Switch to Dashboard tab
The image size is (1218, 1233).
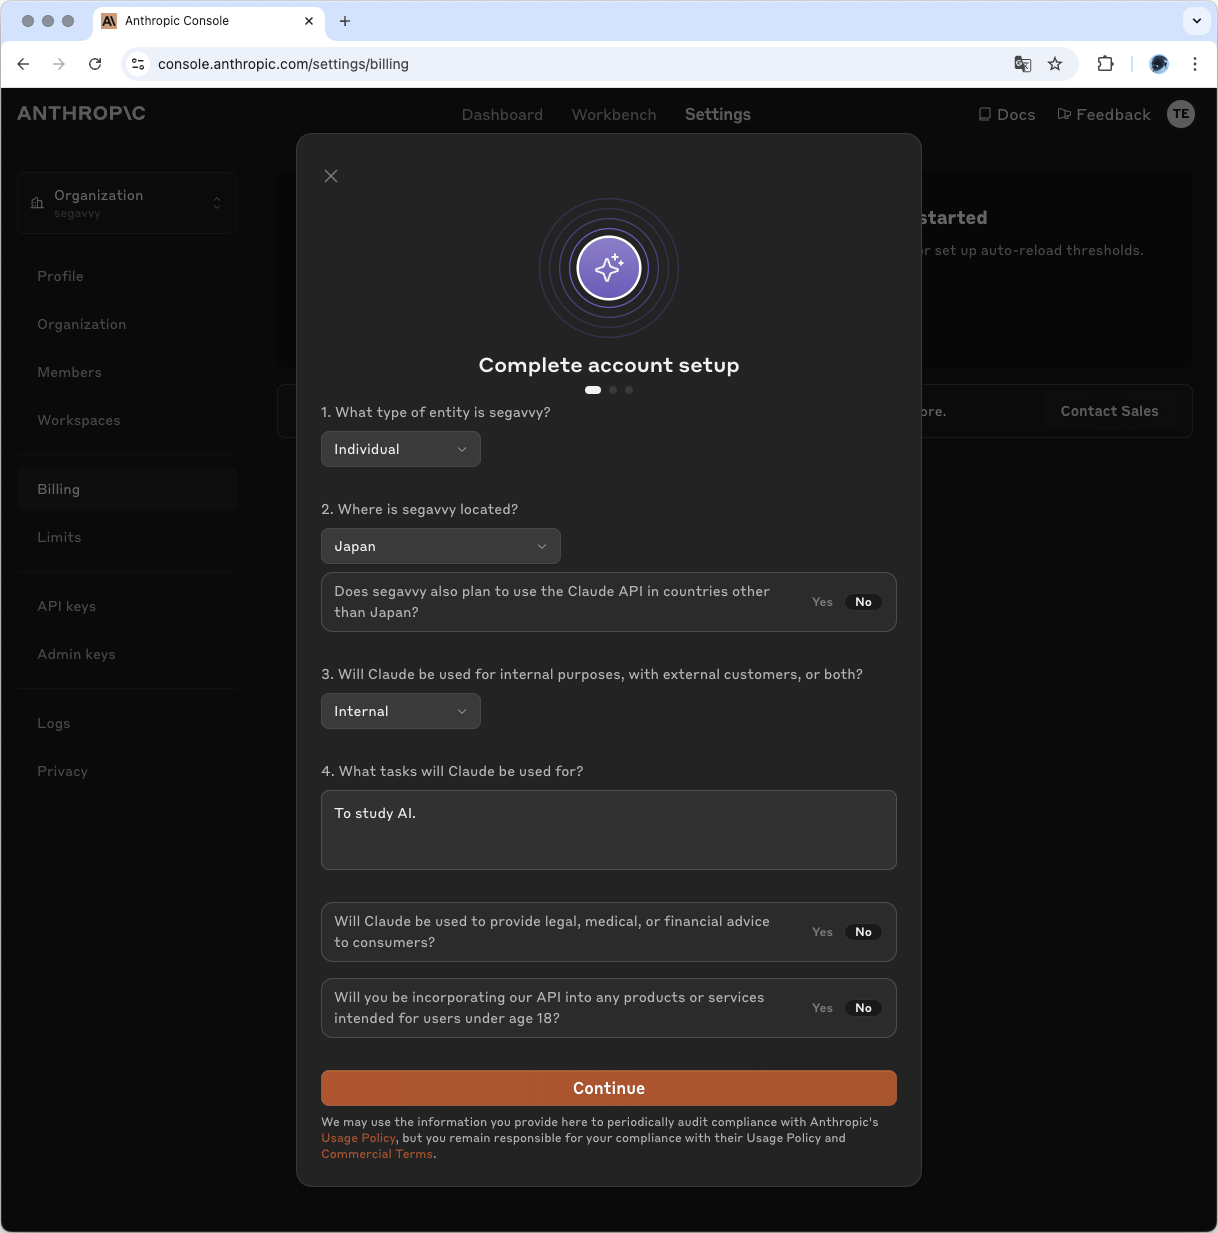pyautogui.click(x=502, y=114)
